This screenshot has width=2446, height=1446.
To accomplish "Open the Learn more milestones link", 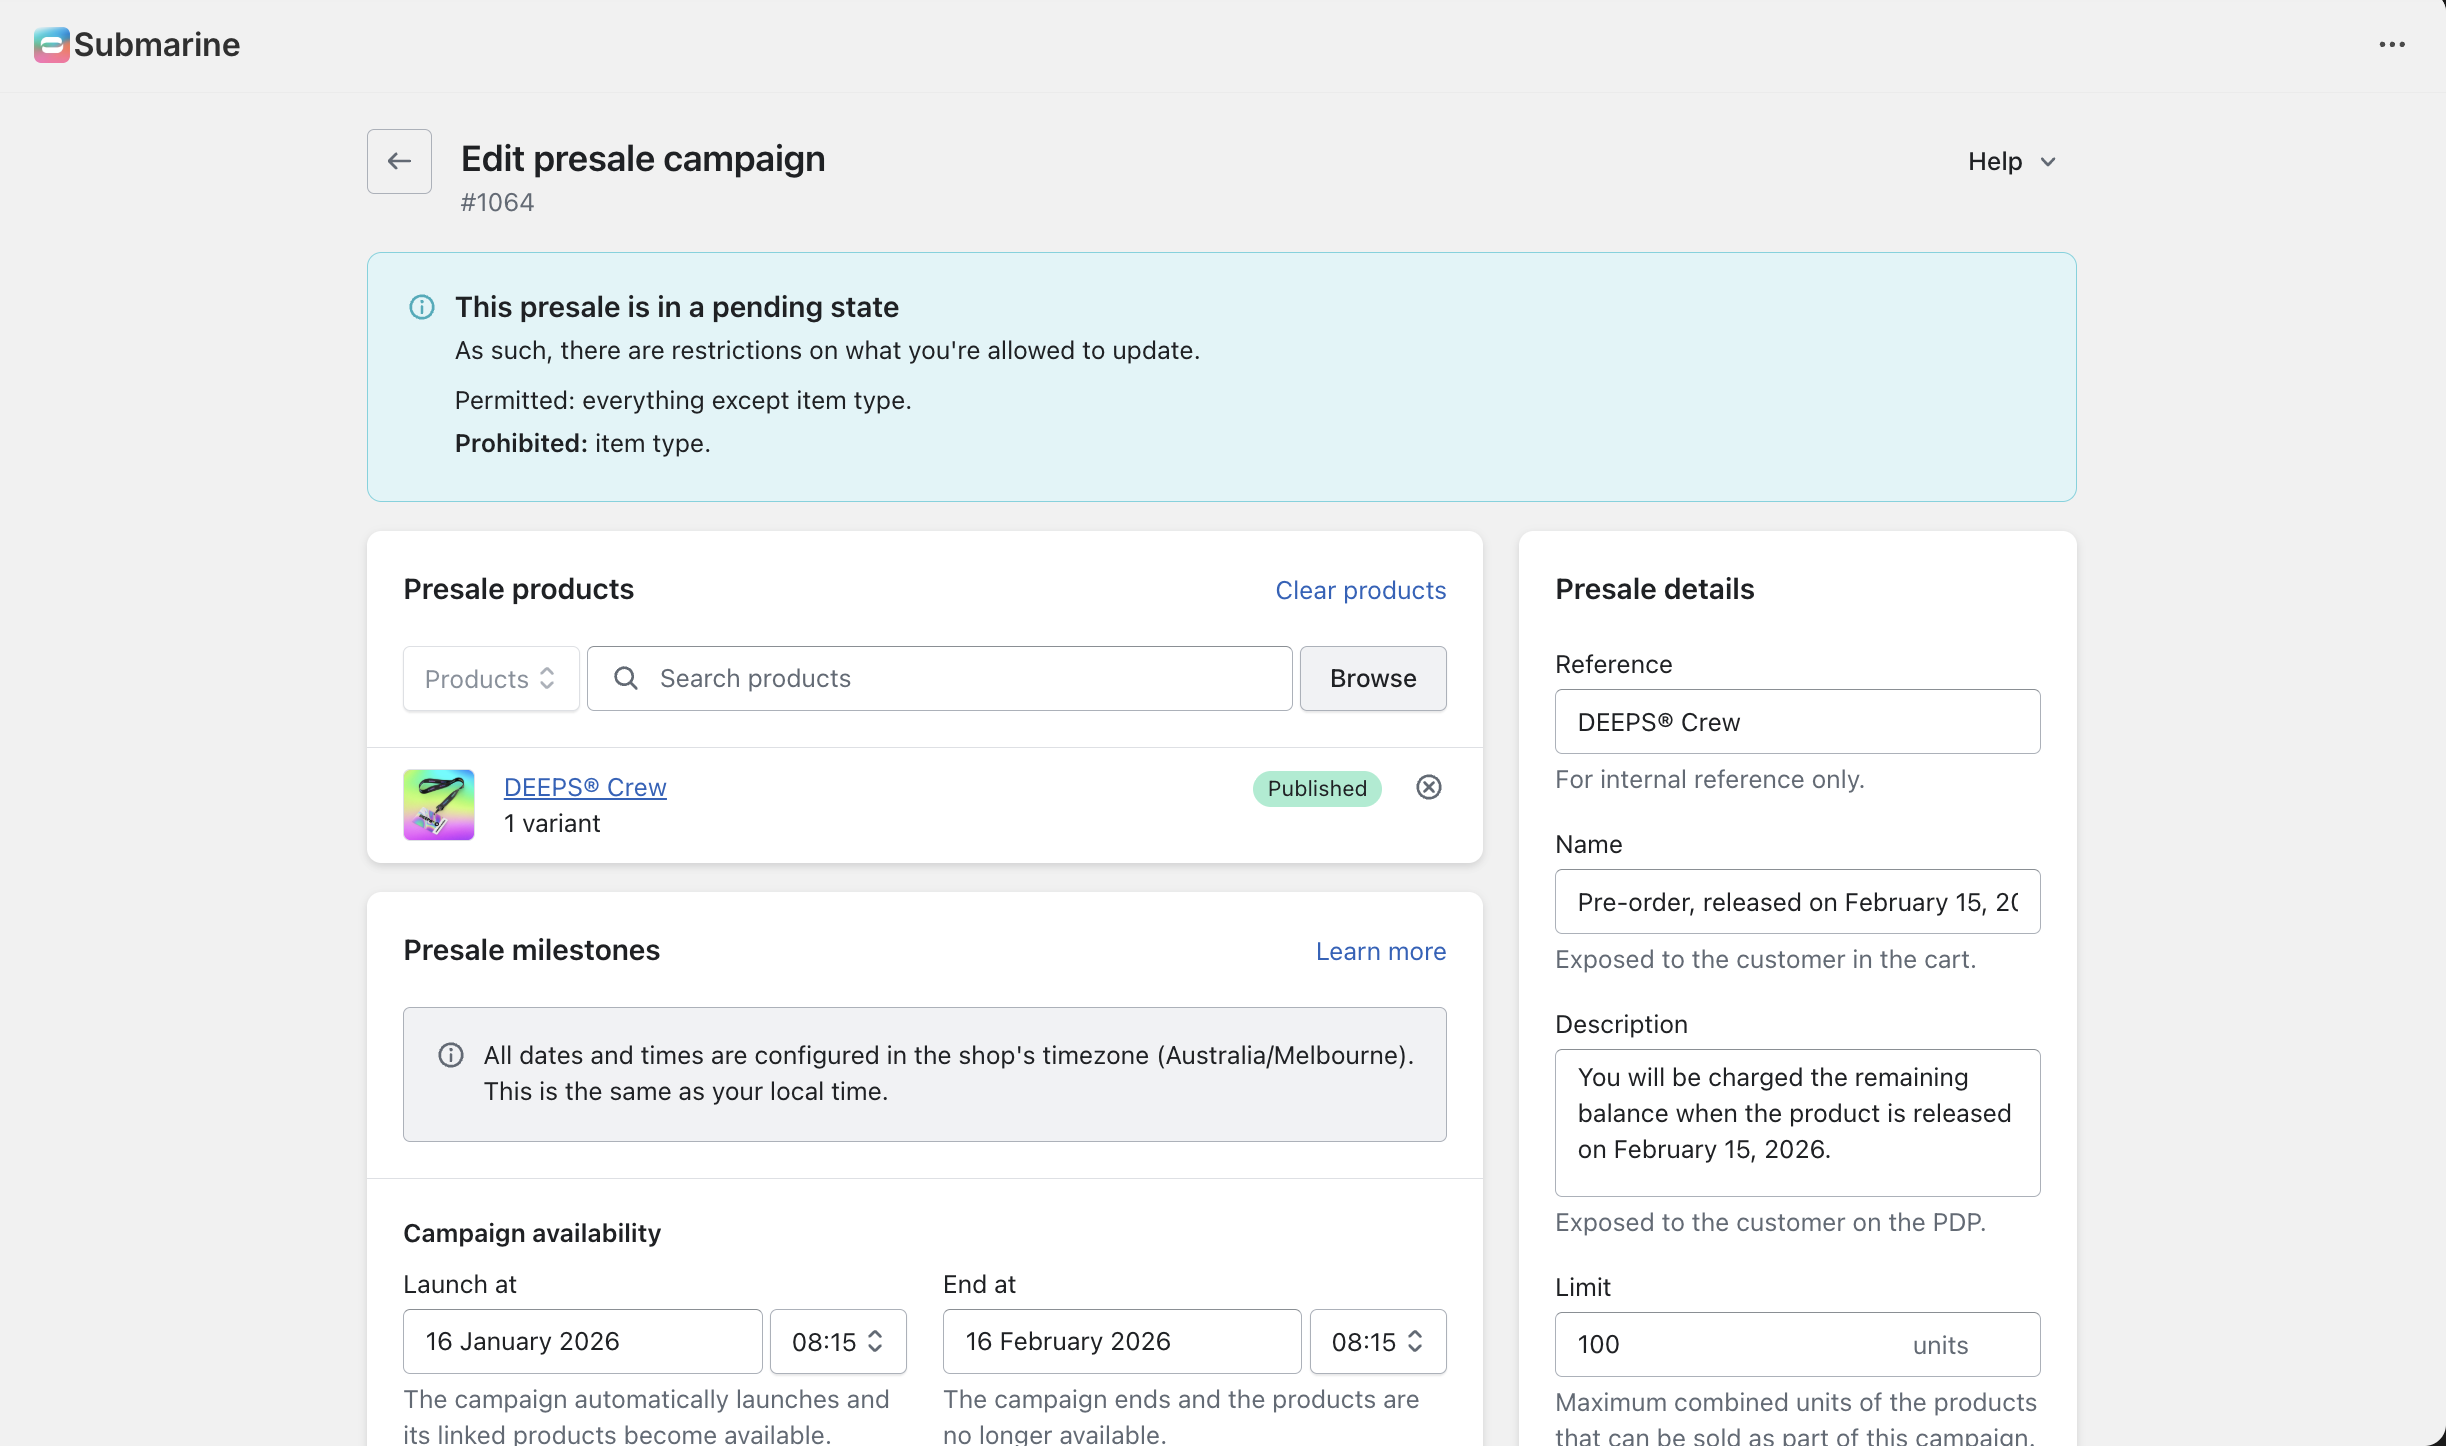I will pos(1380,952).
